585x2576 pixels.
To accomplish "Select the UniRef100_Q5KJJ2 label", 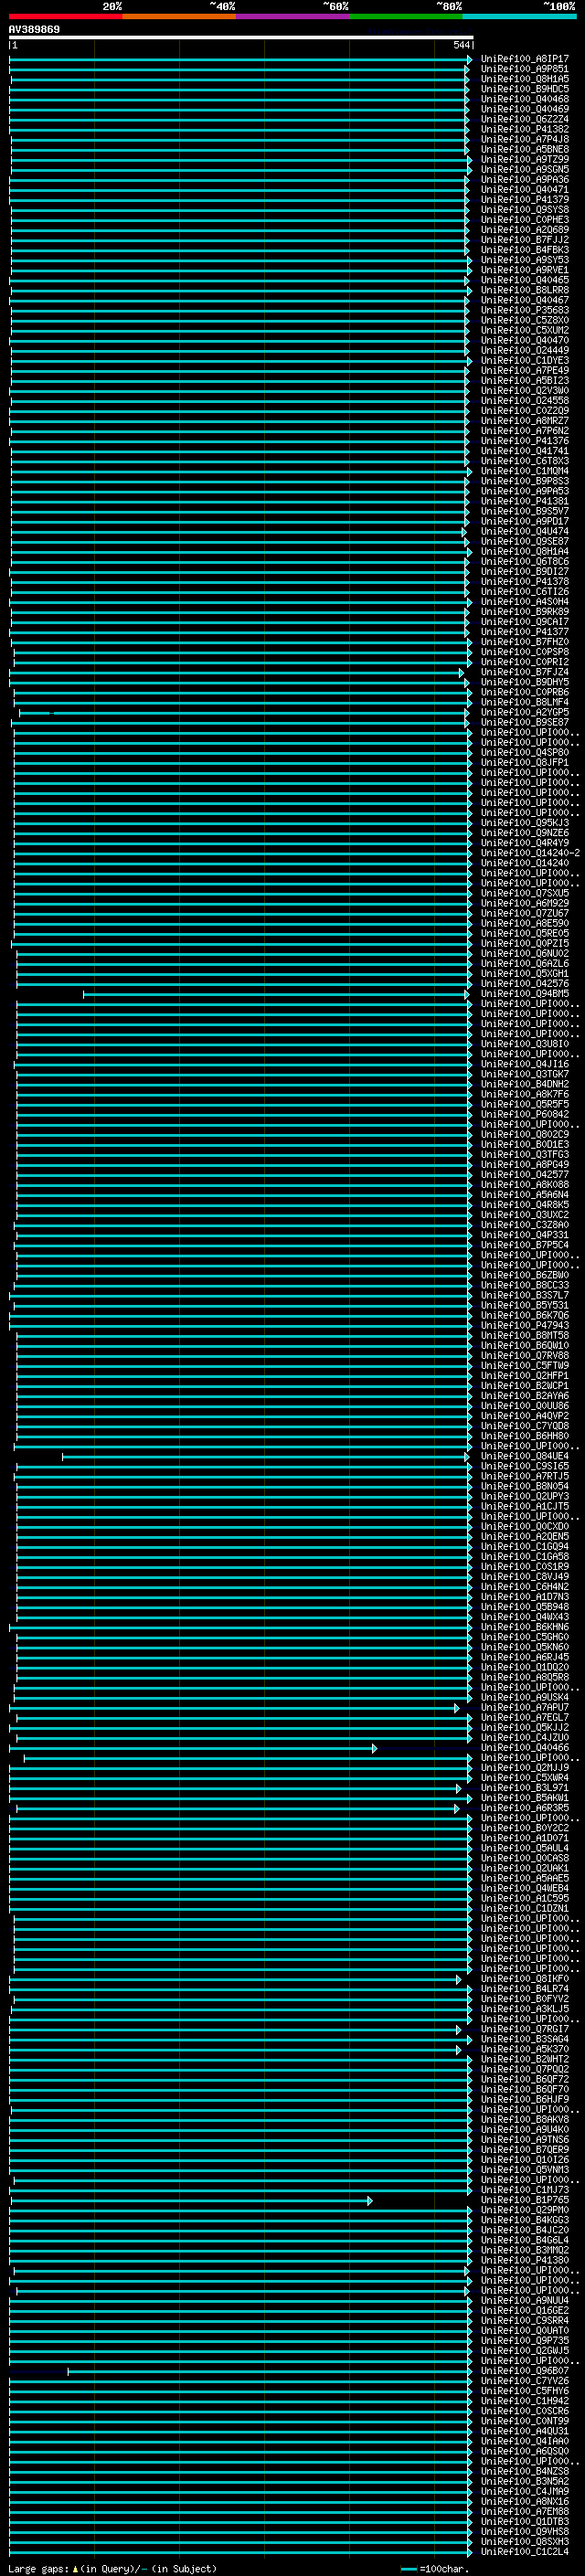I will pos(524,1728).
